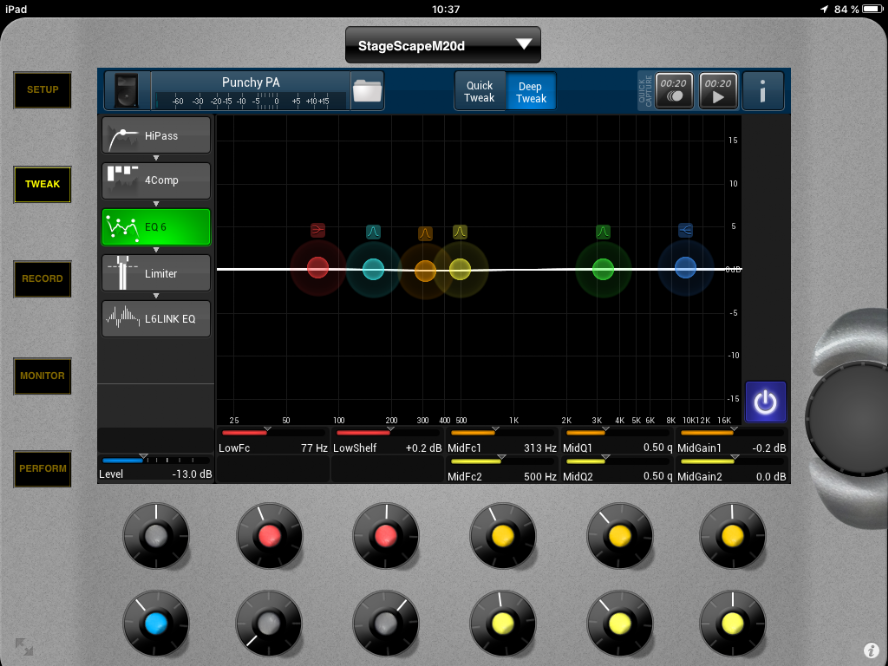Select the red low shelf EQ node

(x=318, y=268)
